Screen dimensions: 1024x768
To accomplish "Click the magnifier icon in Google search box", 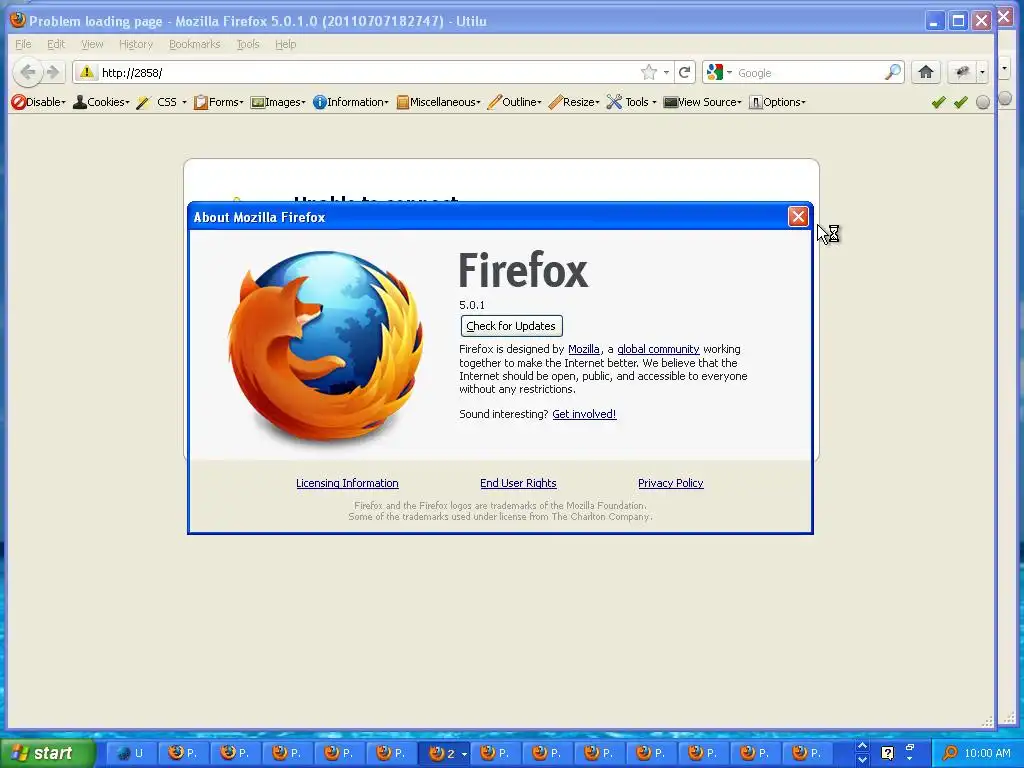I will pos(892,72).
